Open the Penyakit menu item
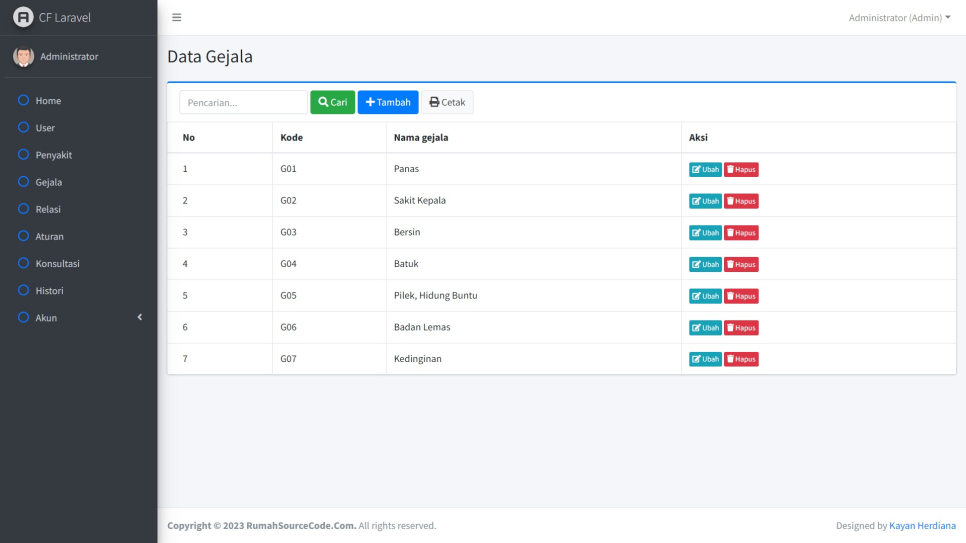Viewport: 966px width, 543px height. (x=79, y=155)
